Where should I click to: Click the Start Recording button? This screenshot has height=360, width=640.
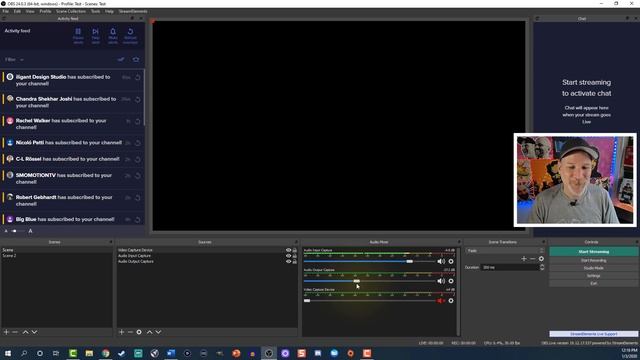(593, 260)
